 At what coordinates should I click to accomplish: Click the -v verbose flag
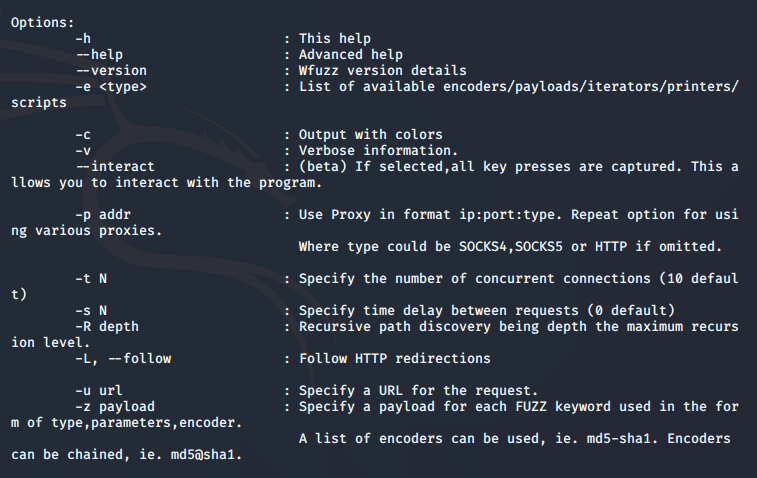coord(83,151)
